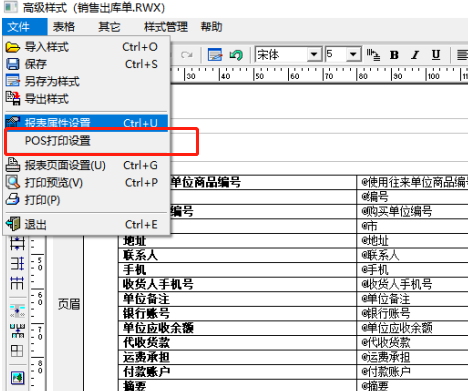Image resolution: width=468 pixels, height=391 pixels.
Task: Click the magnifier icon beside 打印预览
Action: [x=13, y=182]
